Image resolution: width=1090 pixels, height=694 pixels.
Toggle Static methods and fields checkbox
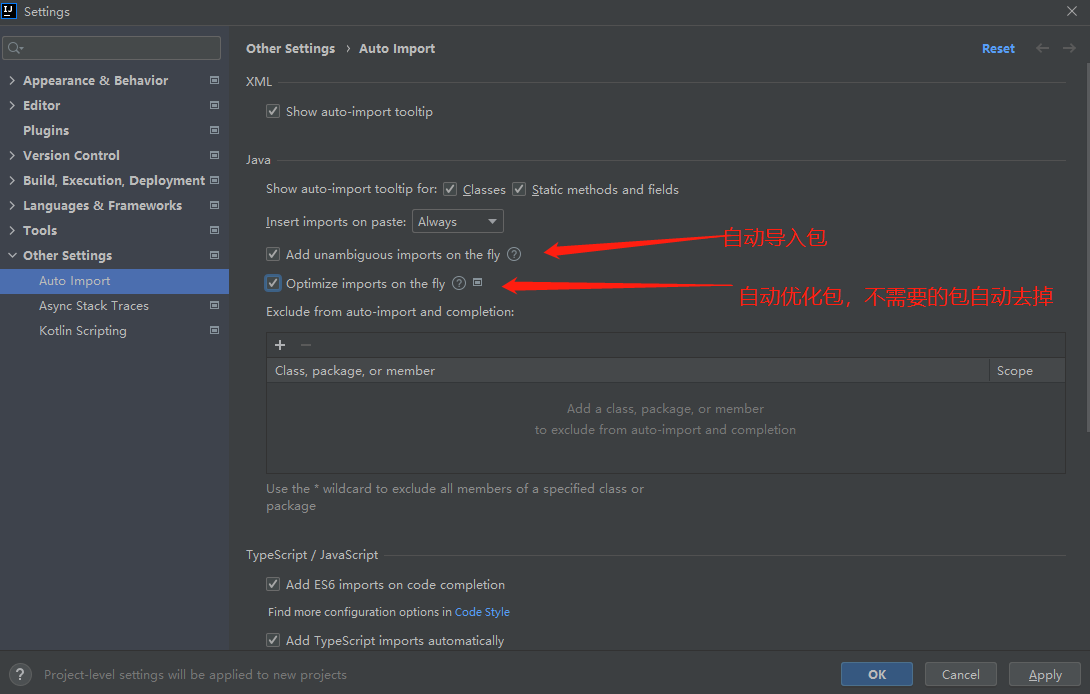click(x=519, y=189)
